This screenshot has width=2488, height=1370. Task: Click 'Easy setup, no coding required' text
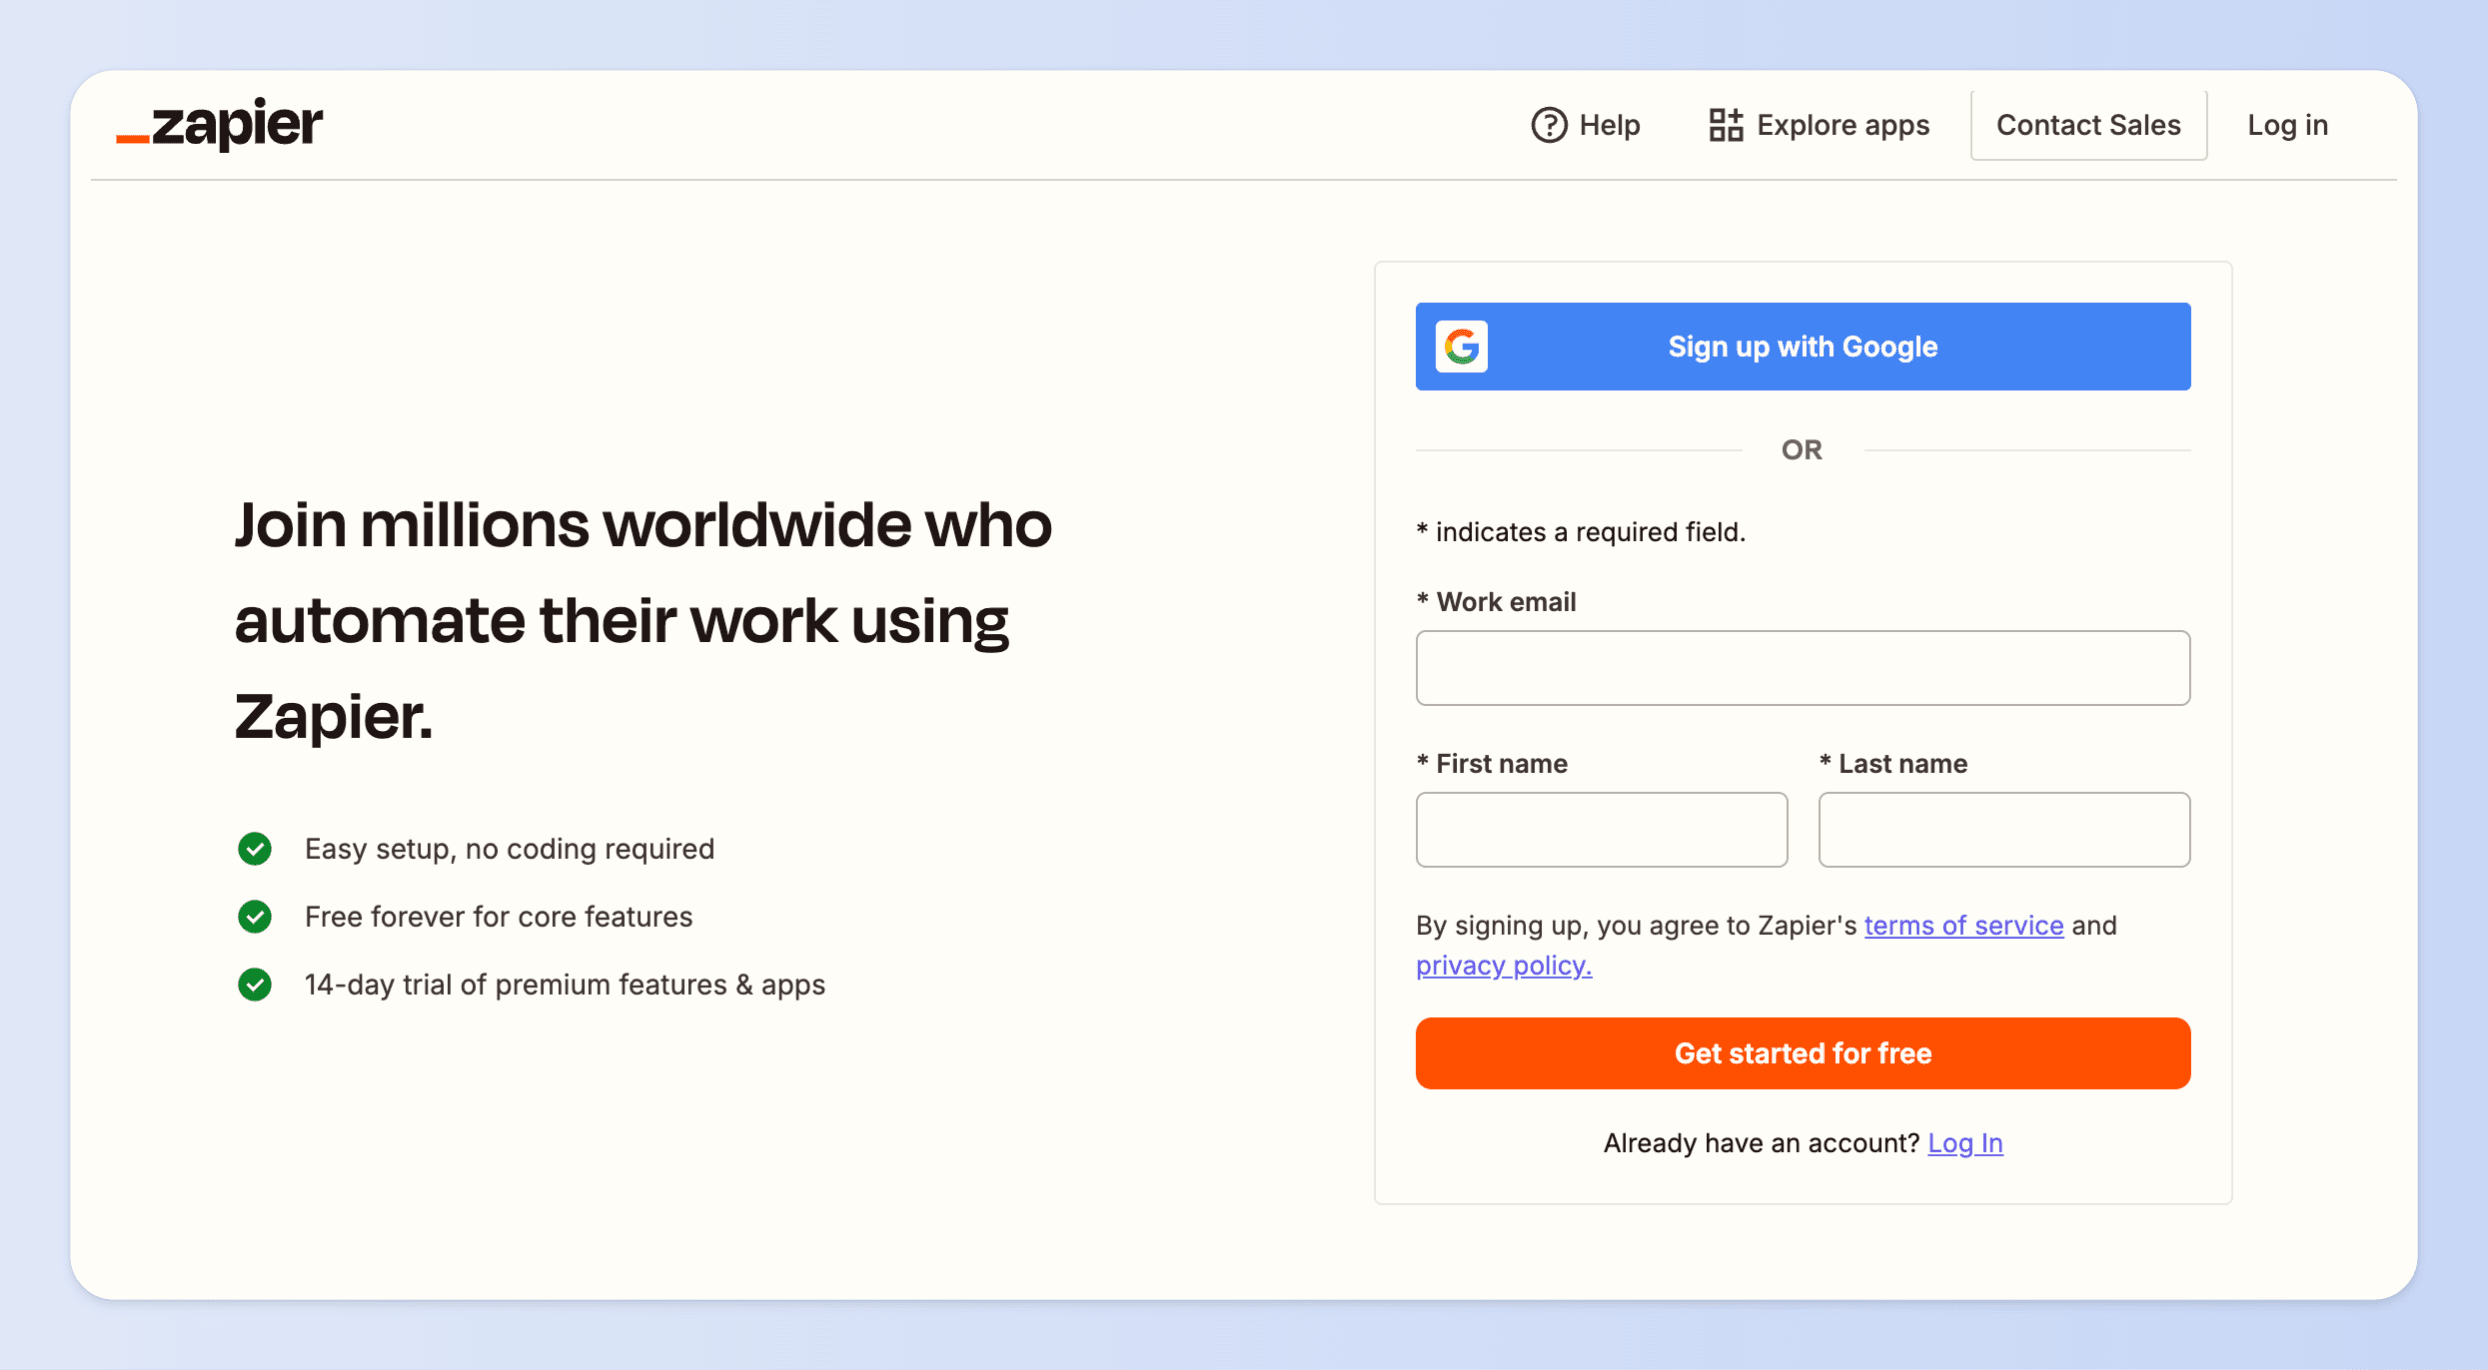509,849
